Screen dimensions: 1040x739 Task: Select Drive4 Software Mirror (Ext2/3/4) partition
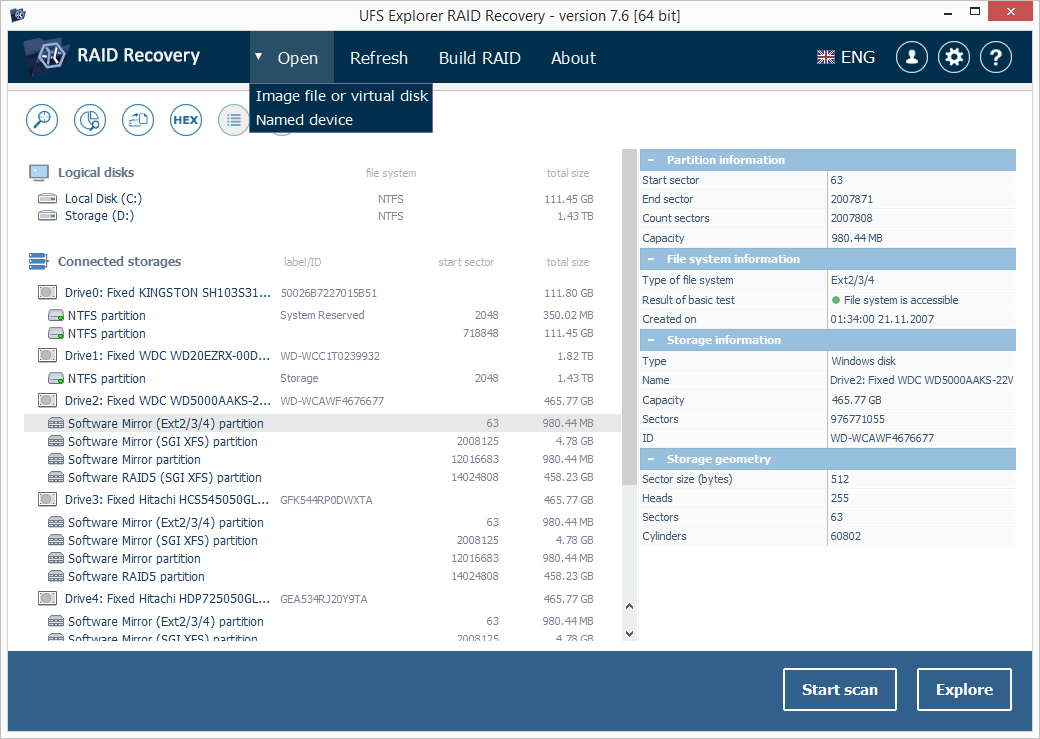[x=322, y=621]
